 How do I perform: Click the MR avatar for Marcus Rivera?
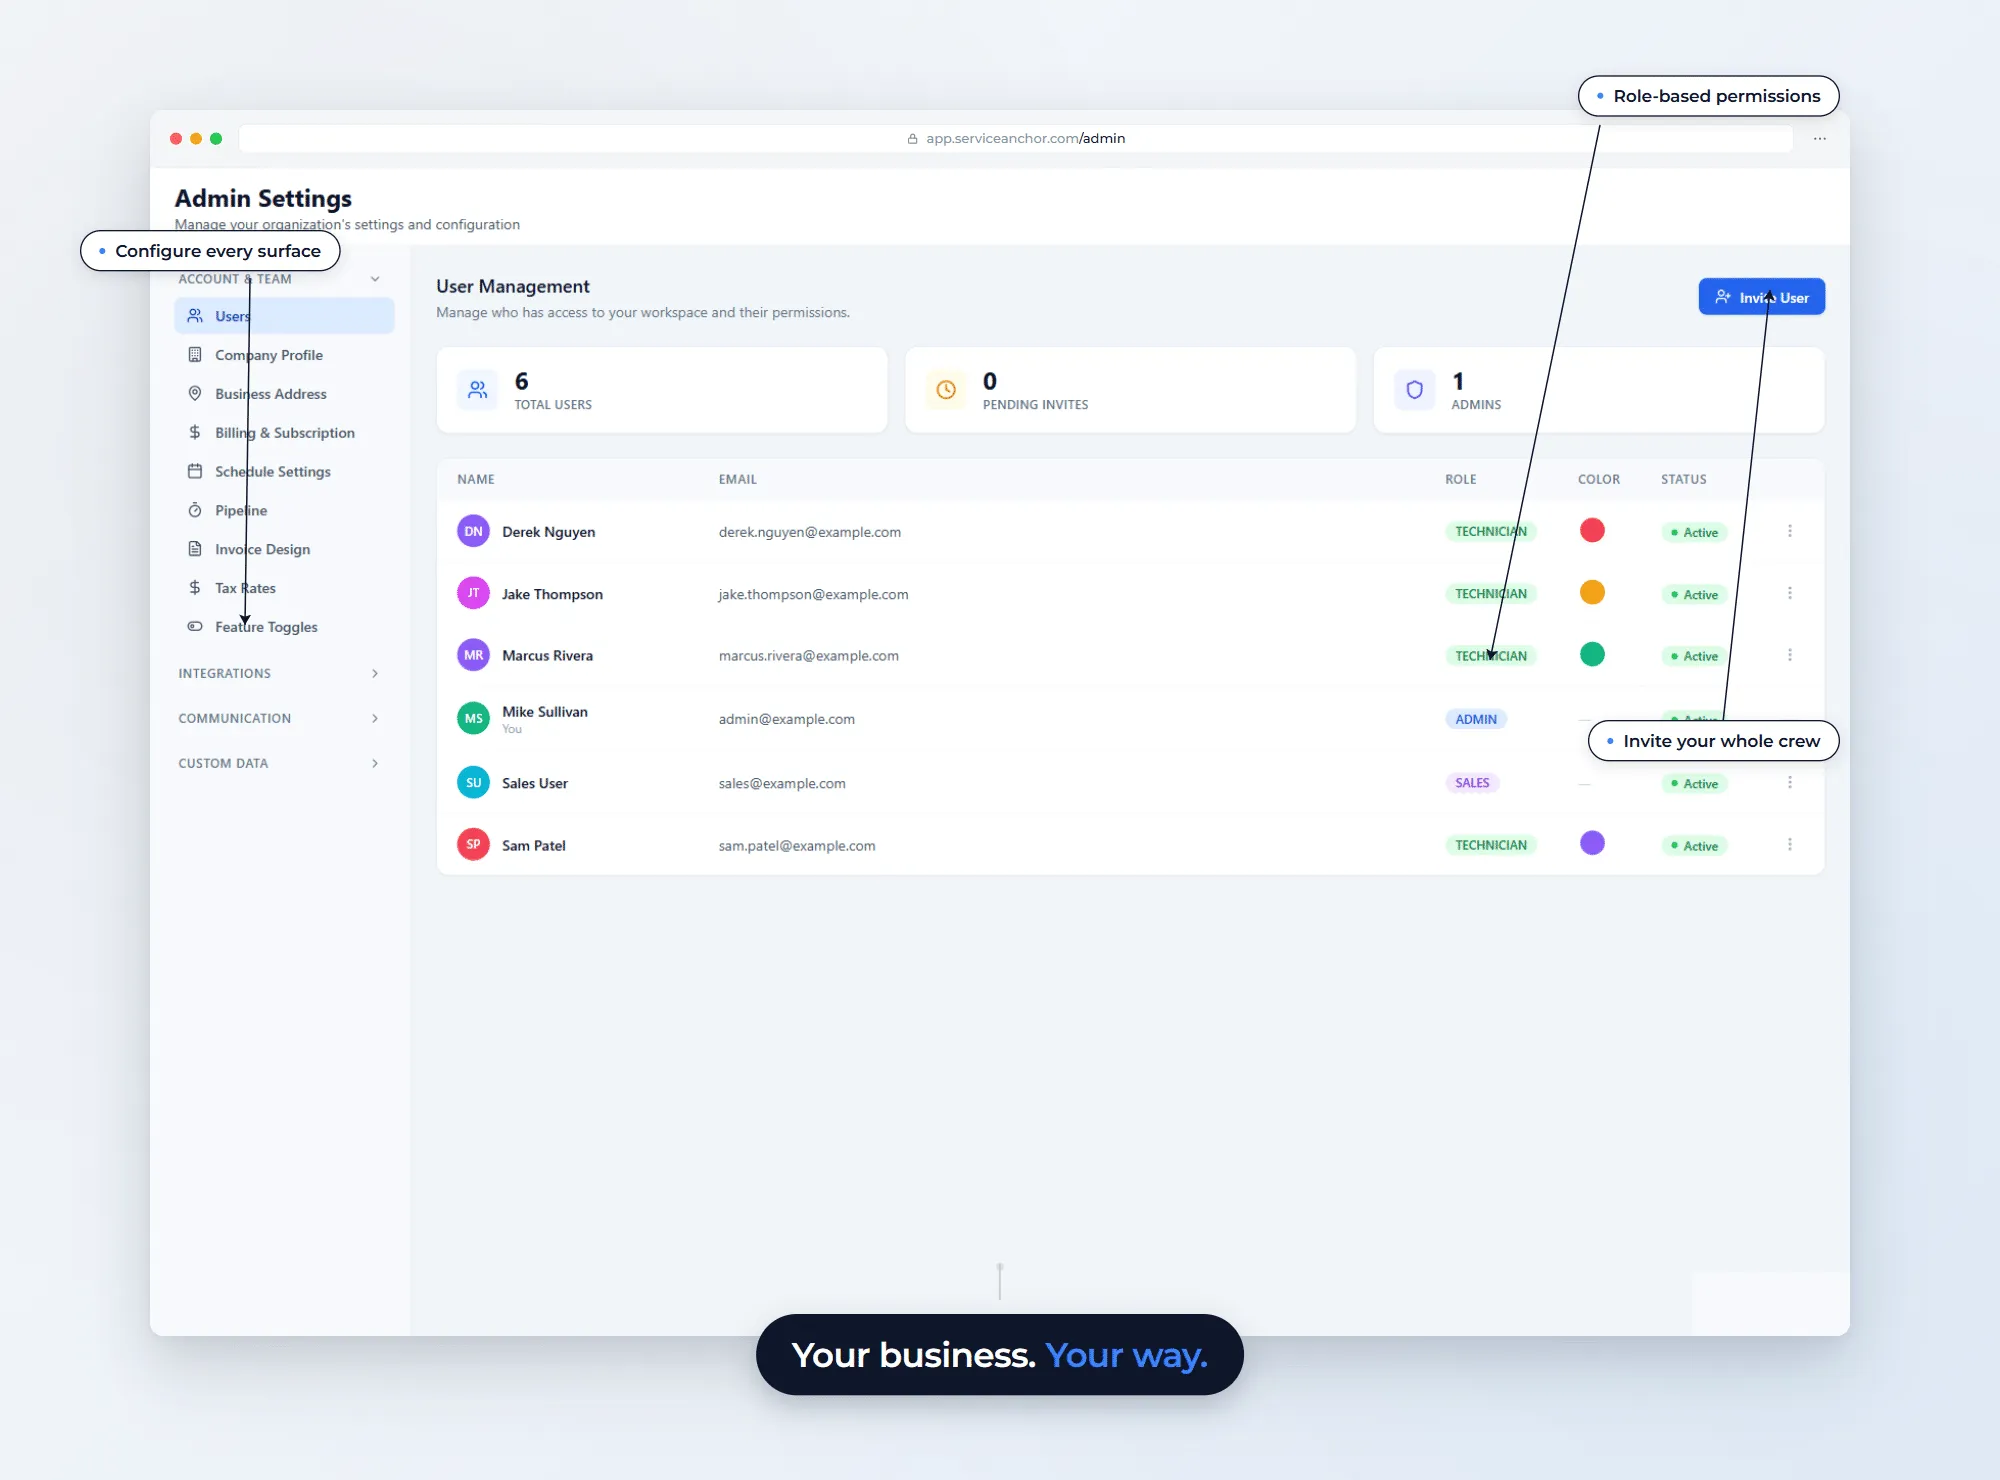(473, 656)
